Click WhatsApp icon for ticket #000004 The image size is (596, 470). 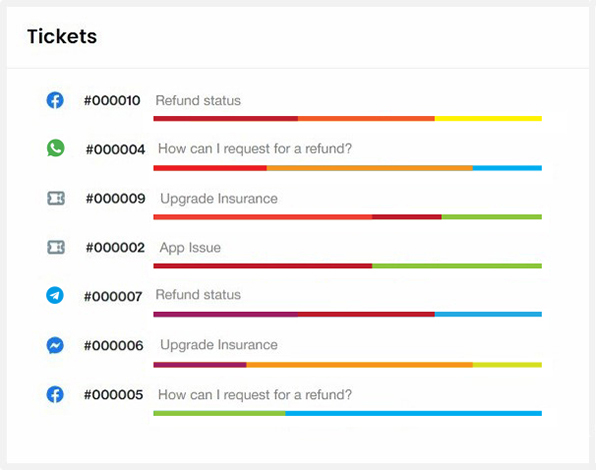click(x=55, y=148)
